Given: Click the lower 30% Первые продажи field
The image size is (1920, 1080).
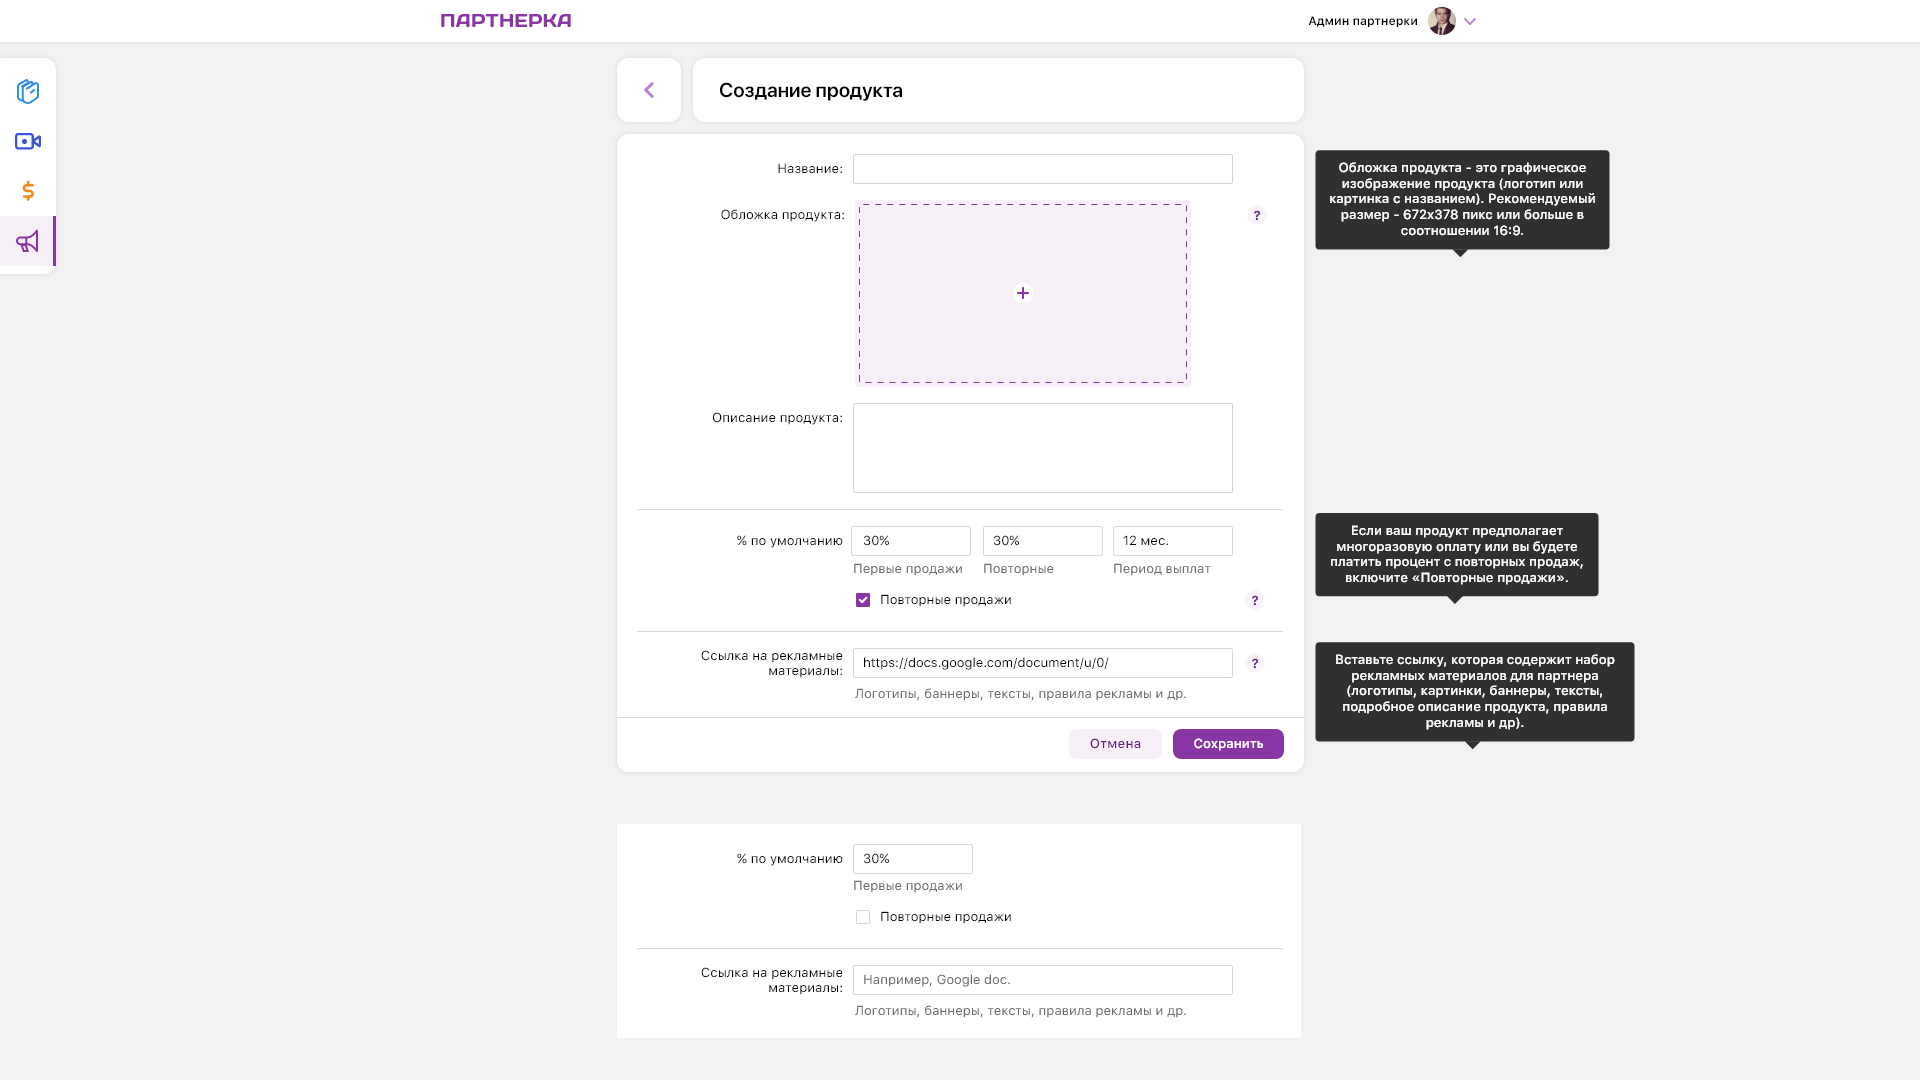Looking at the screenshot, I should [912, 859].
